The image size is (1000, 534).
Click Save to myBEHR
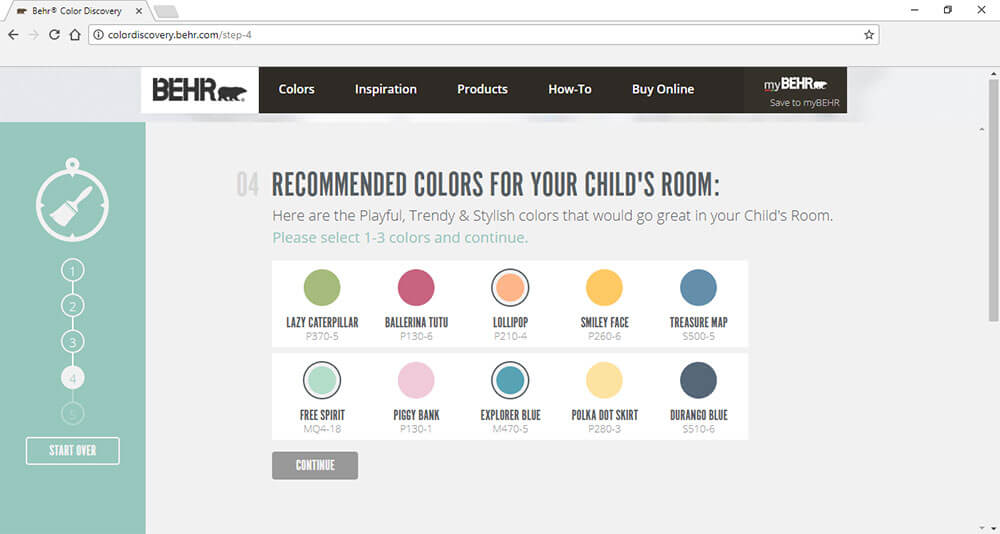coord(804,103)
